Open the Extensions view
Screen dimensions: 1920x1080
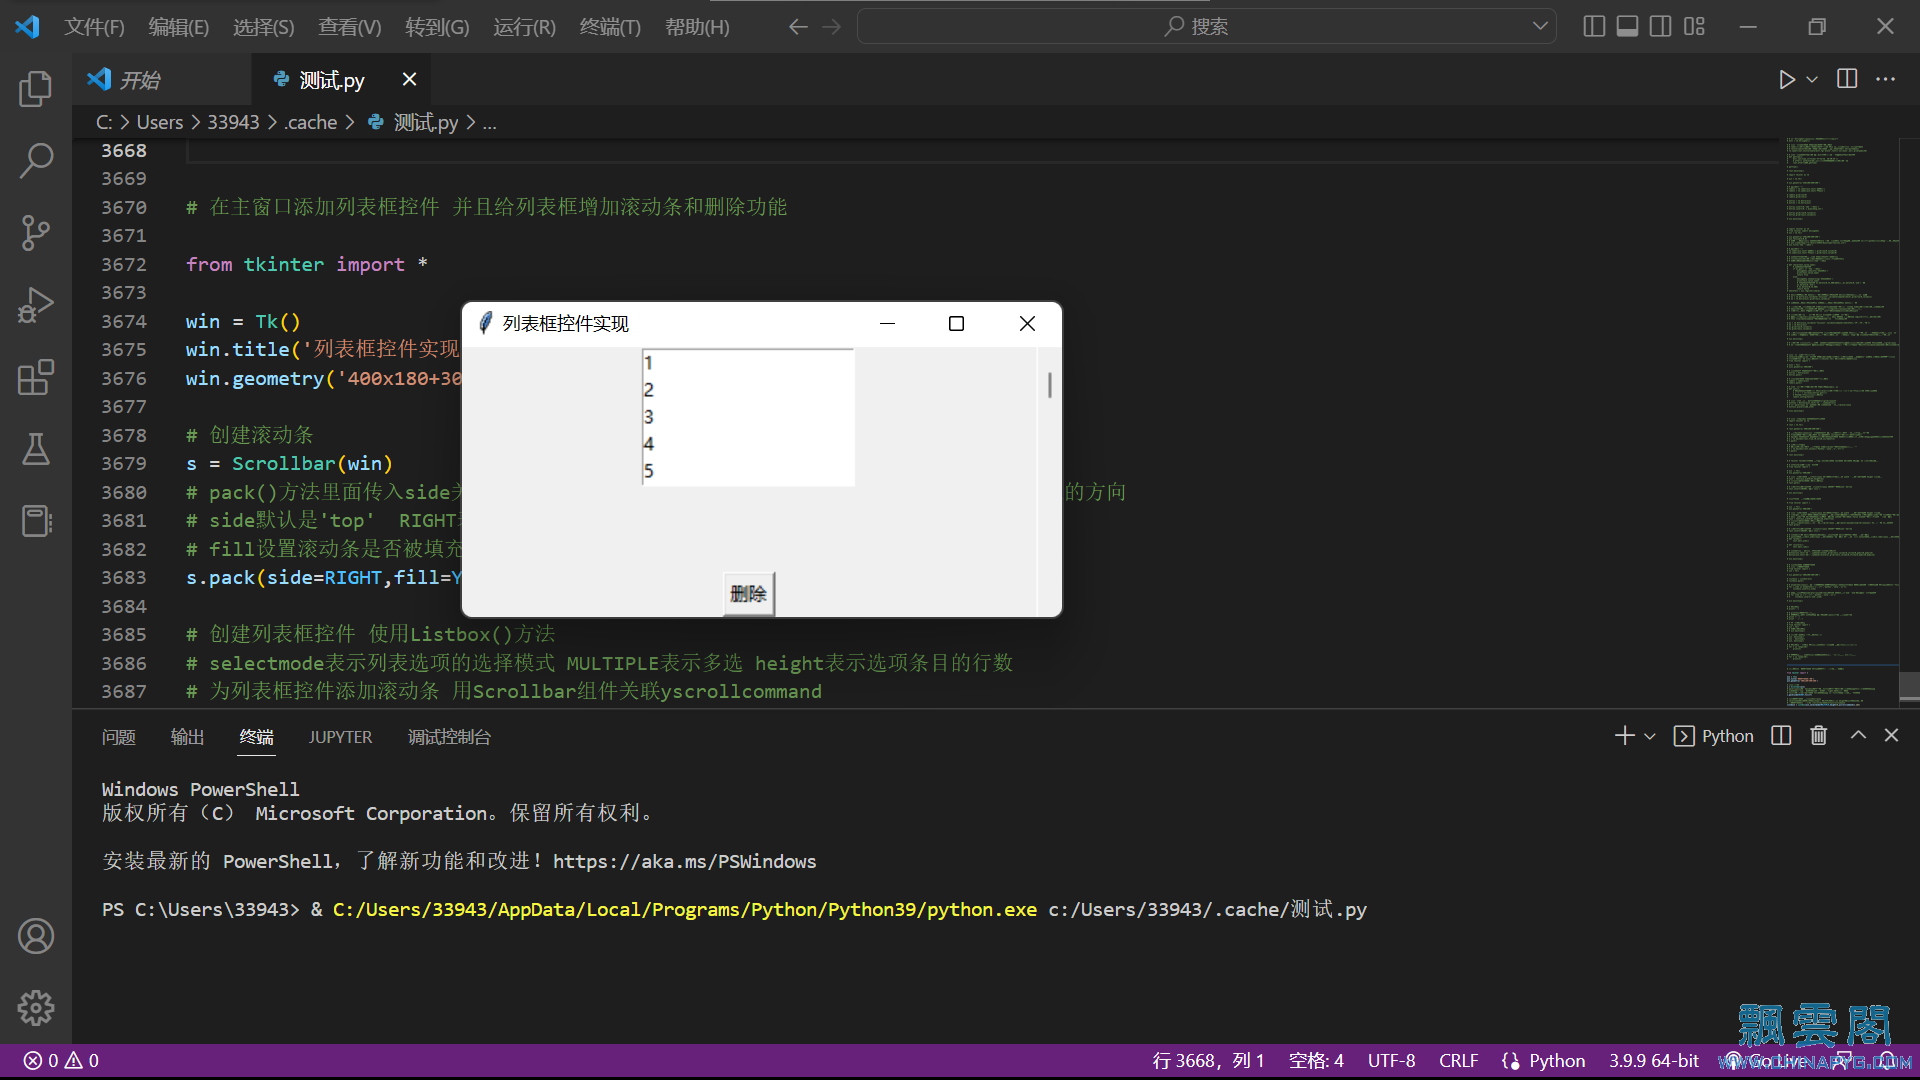[x=36, y=377]
